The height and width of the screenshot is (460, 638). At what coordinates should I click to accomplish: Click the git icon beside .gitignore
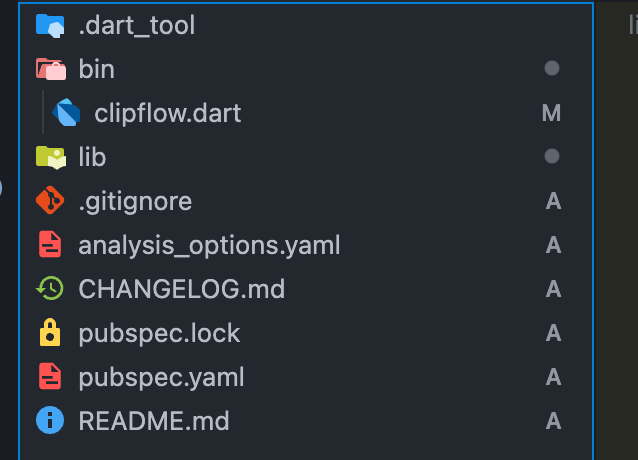pos(50,201)
